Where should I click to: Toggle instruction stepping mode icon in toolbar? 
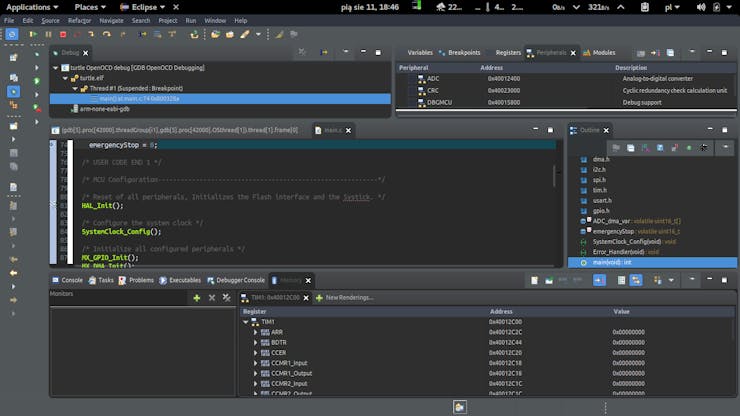coord(143,34)
